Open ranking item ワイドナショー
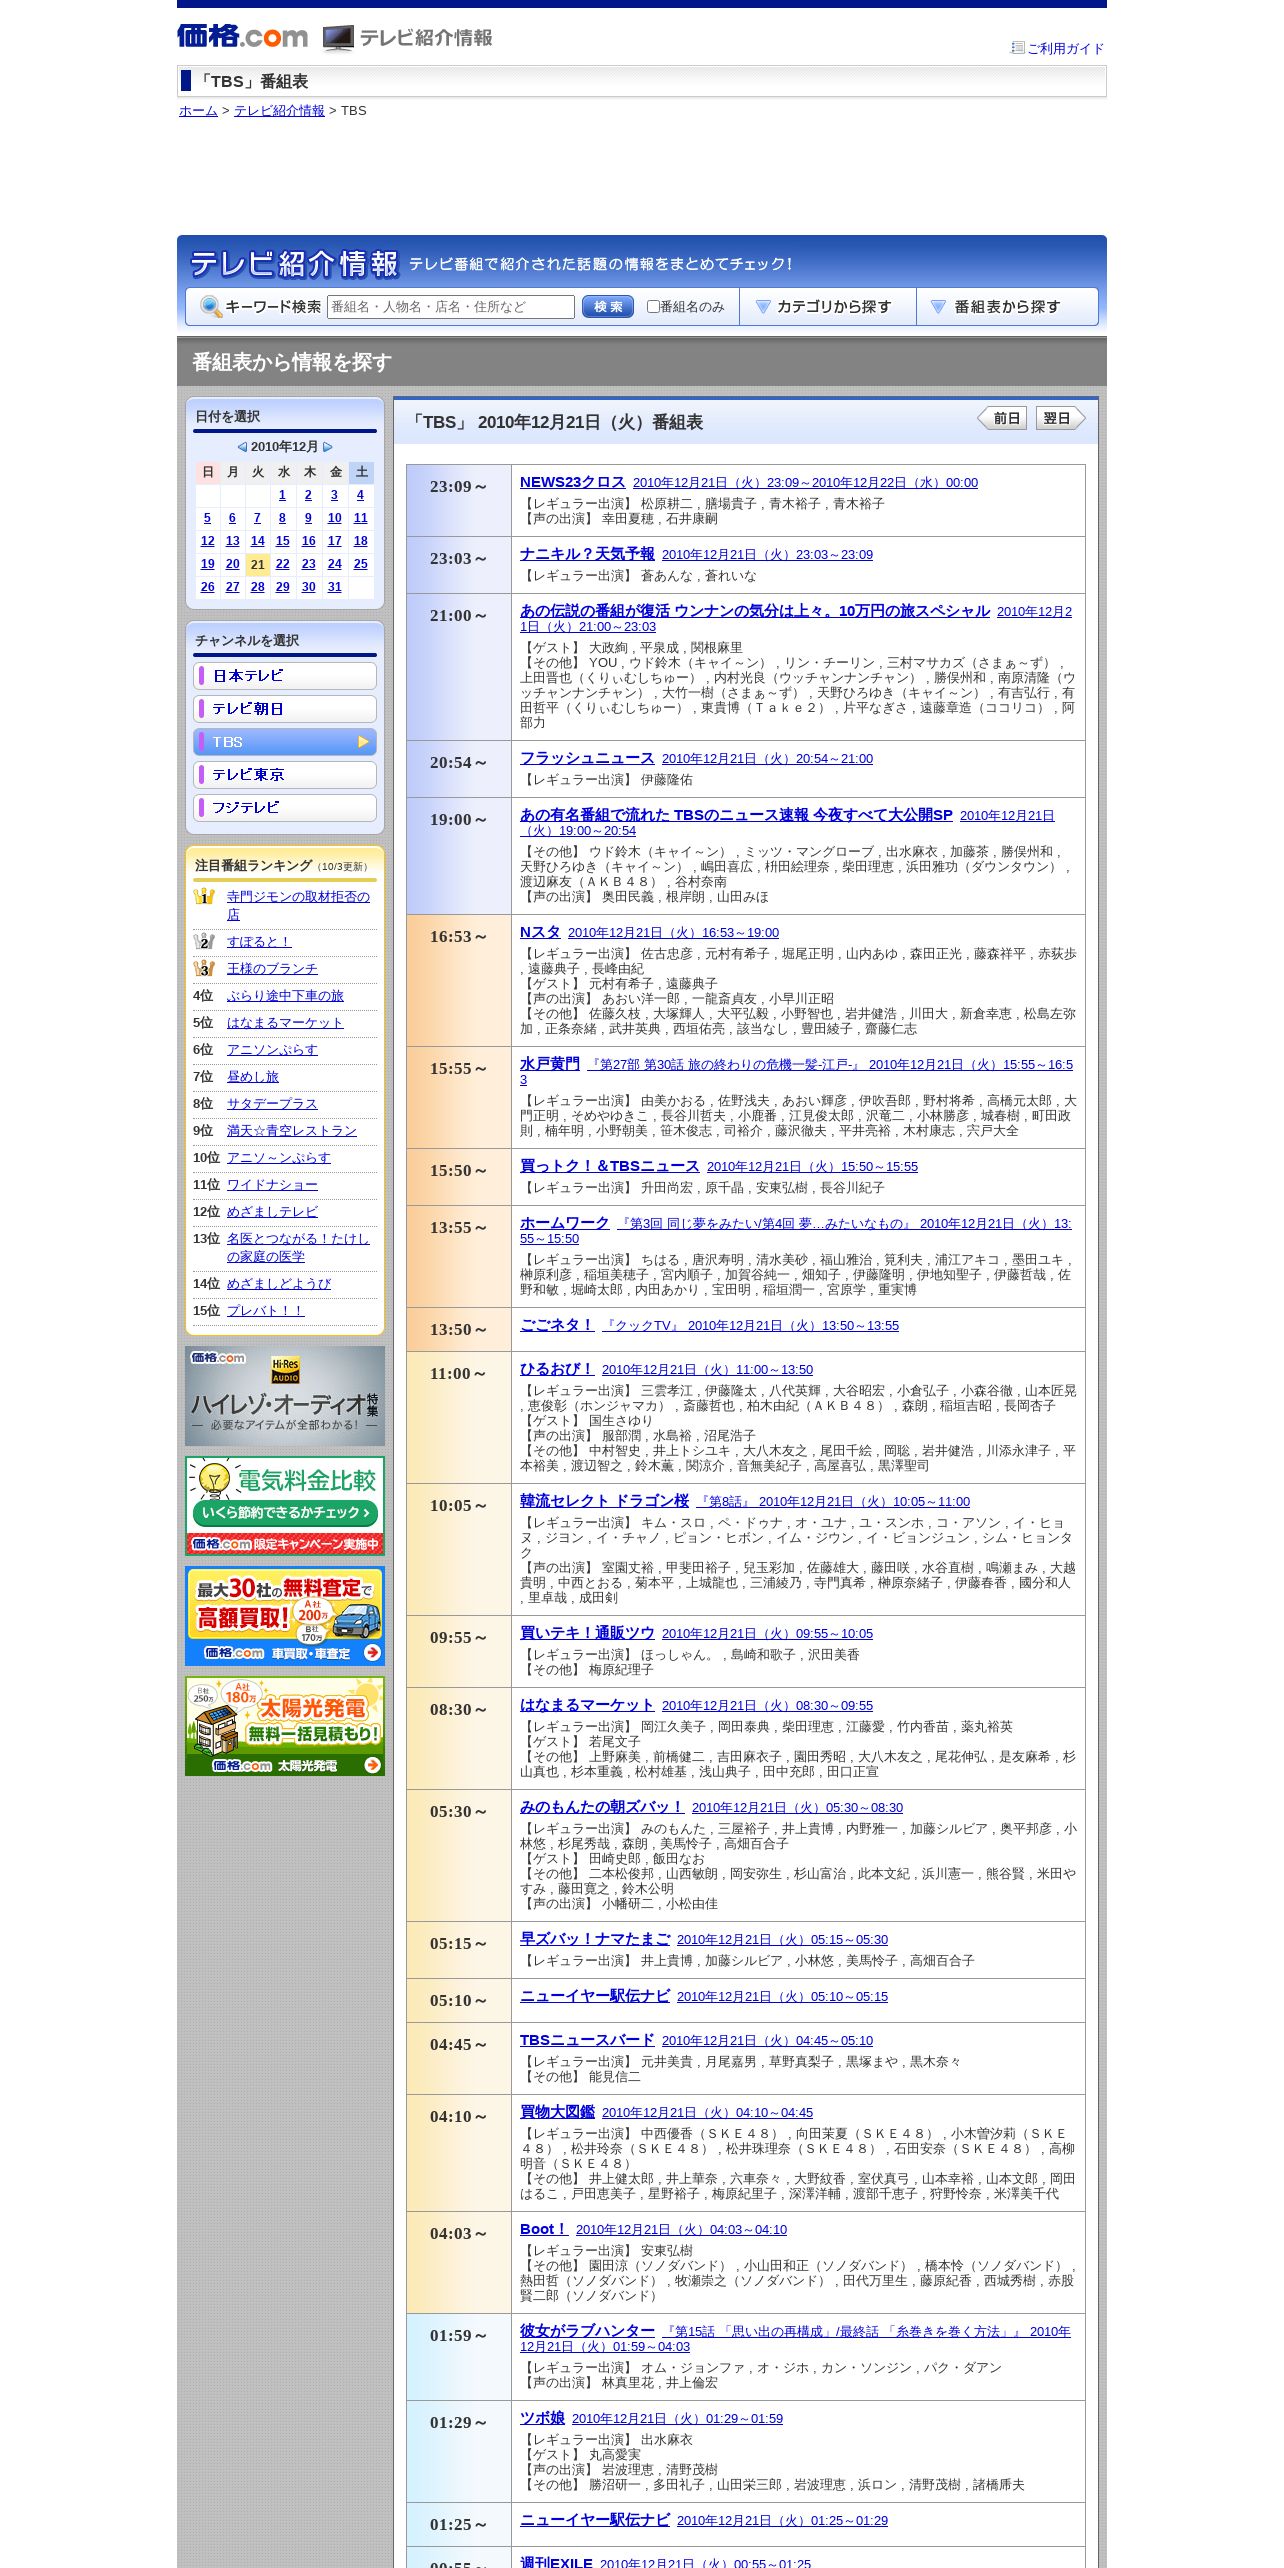The image size is (1284, 2568). (x=272, y=1185)
